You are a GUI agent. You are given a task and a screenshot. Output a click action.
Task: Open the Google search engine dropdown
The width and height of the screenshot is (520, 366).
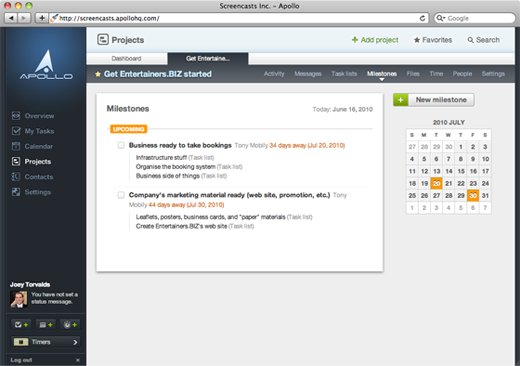(x=441, y=18)
